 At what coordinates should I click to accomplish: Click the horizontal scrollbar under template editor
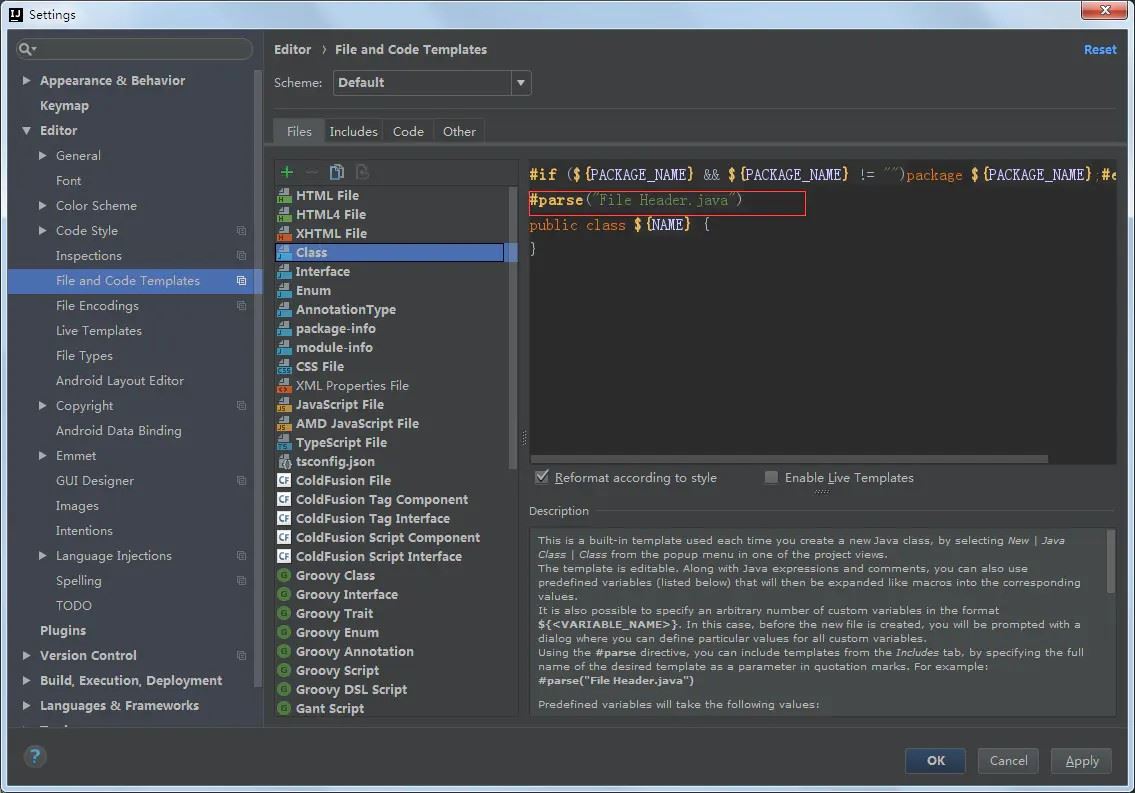click(x=790, y=459)
